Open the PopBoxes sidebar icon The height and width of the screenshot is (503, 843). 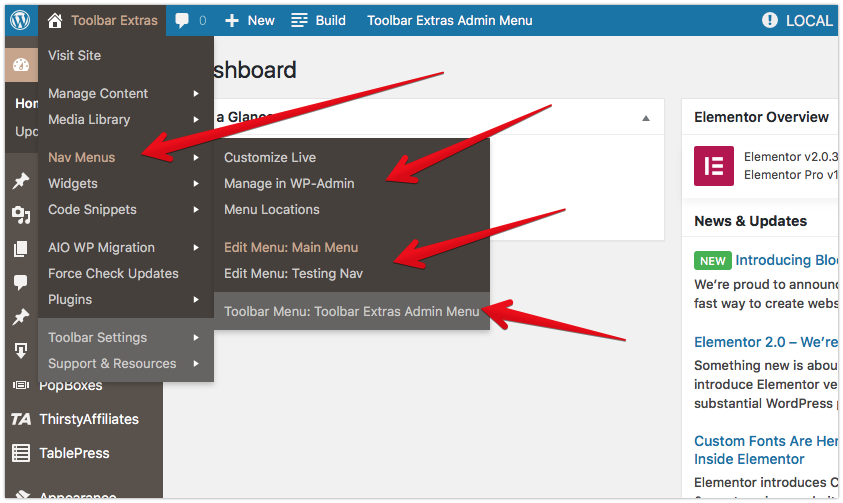[x=20, y=385]
